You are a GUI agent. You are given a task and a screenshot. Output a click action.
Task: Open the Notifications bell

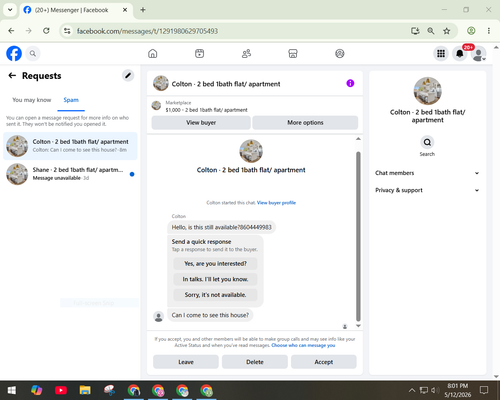click(460, 53)
